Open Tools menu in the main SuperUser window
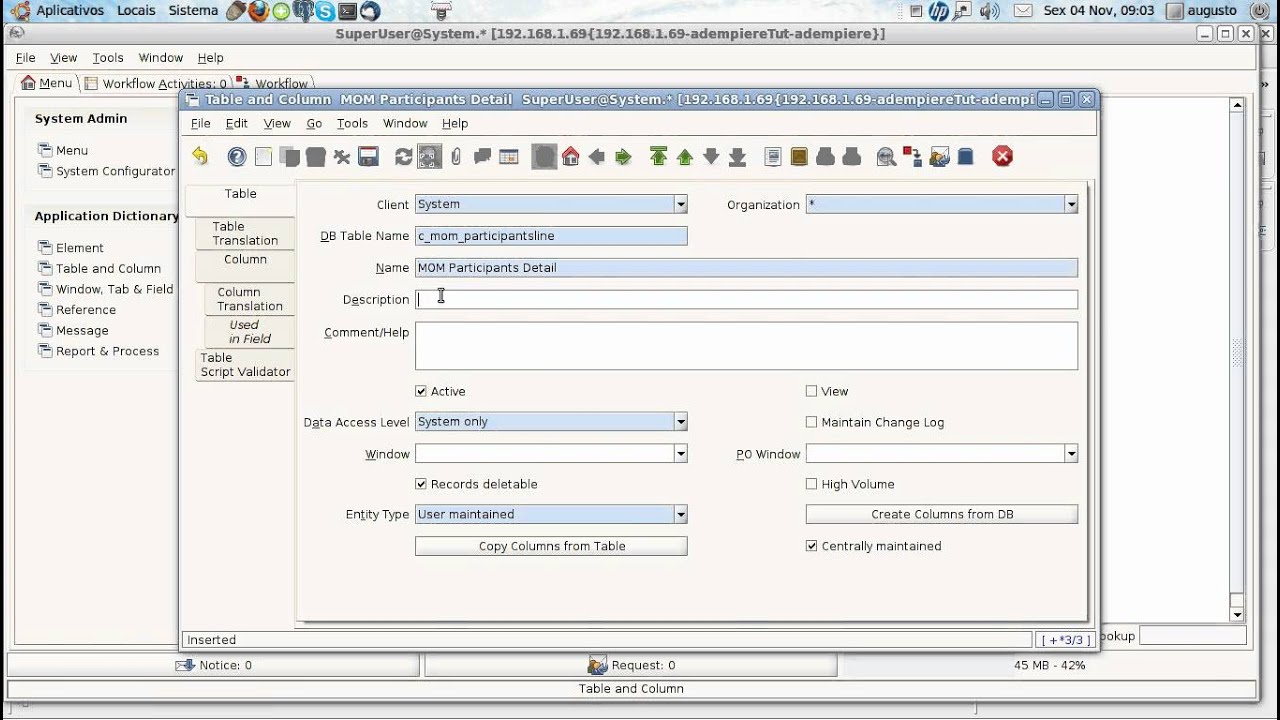 [x=108, y=58]
